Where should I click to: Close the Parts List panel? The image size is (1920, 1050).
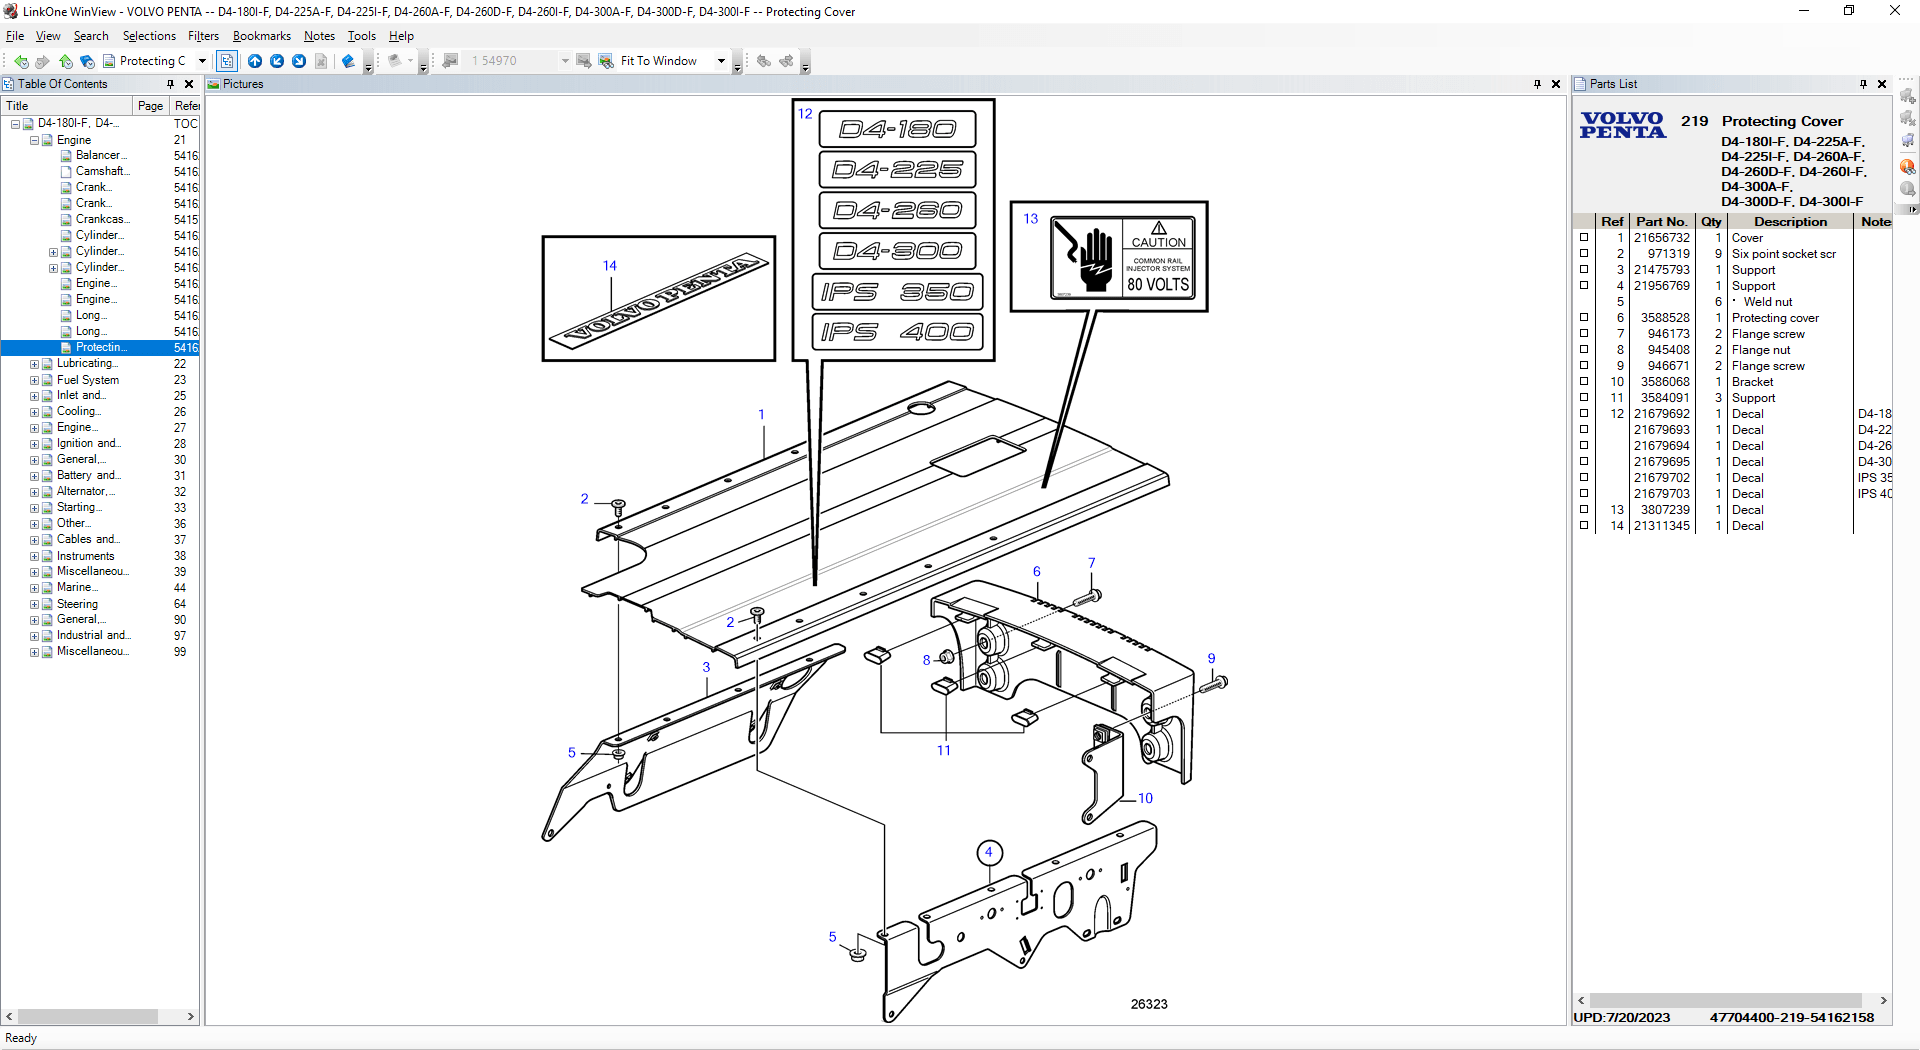pos(1882,84)
